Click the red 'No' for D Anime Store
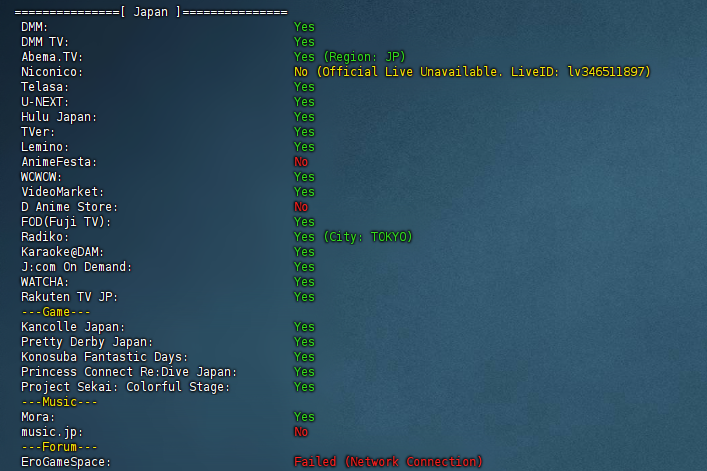This screenshot has width=707, height=471. coord(301,207)
